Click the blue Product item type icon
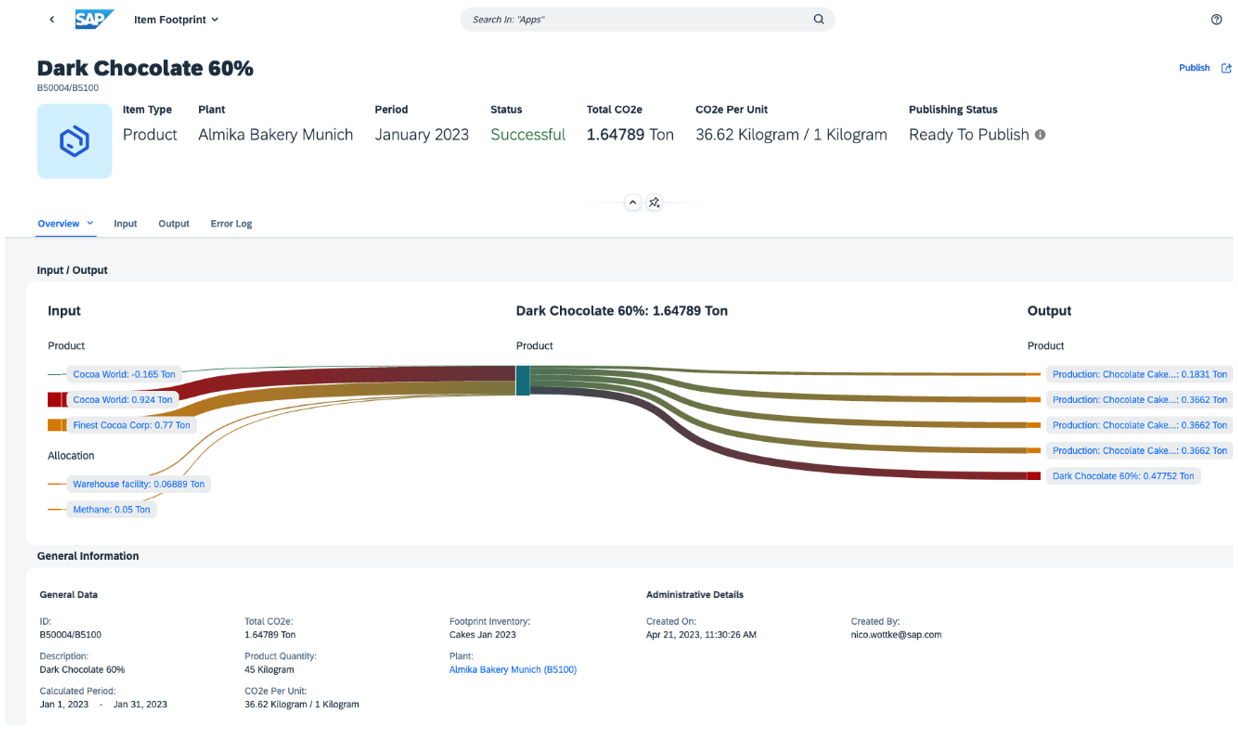 [74, 140]
